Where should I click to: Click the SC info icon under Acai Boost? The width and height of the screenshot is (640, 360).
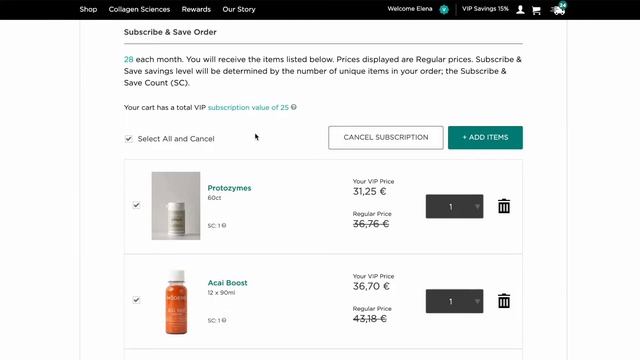tap(224, 320)
